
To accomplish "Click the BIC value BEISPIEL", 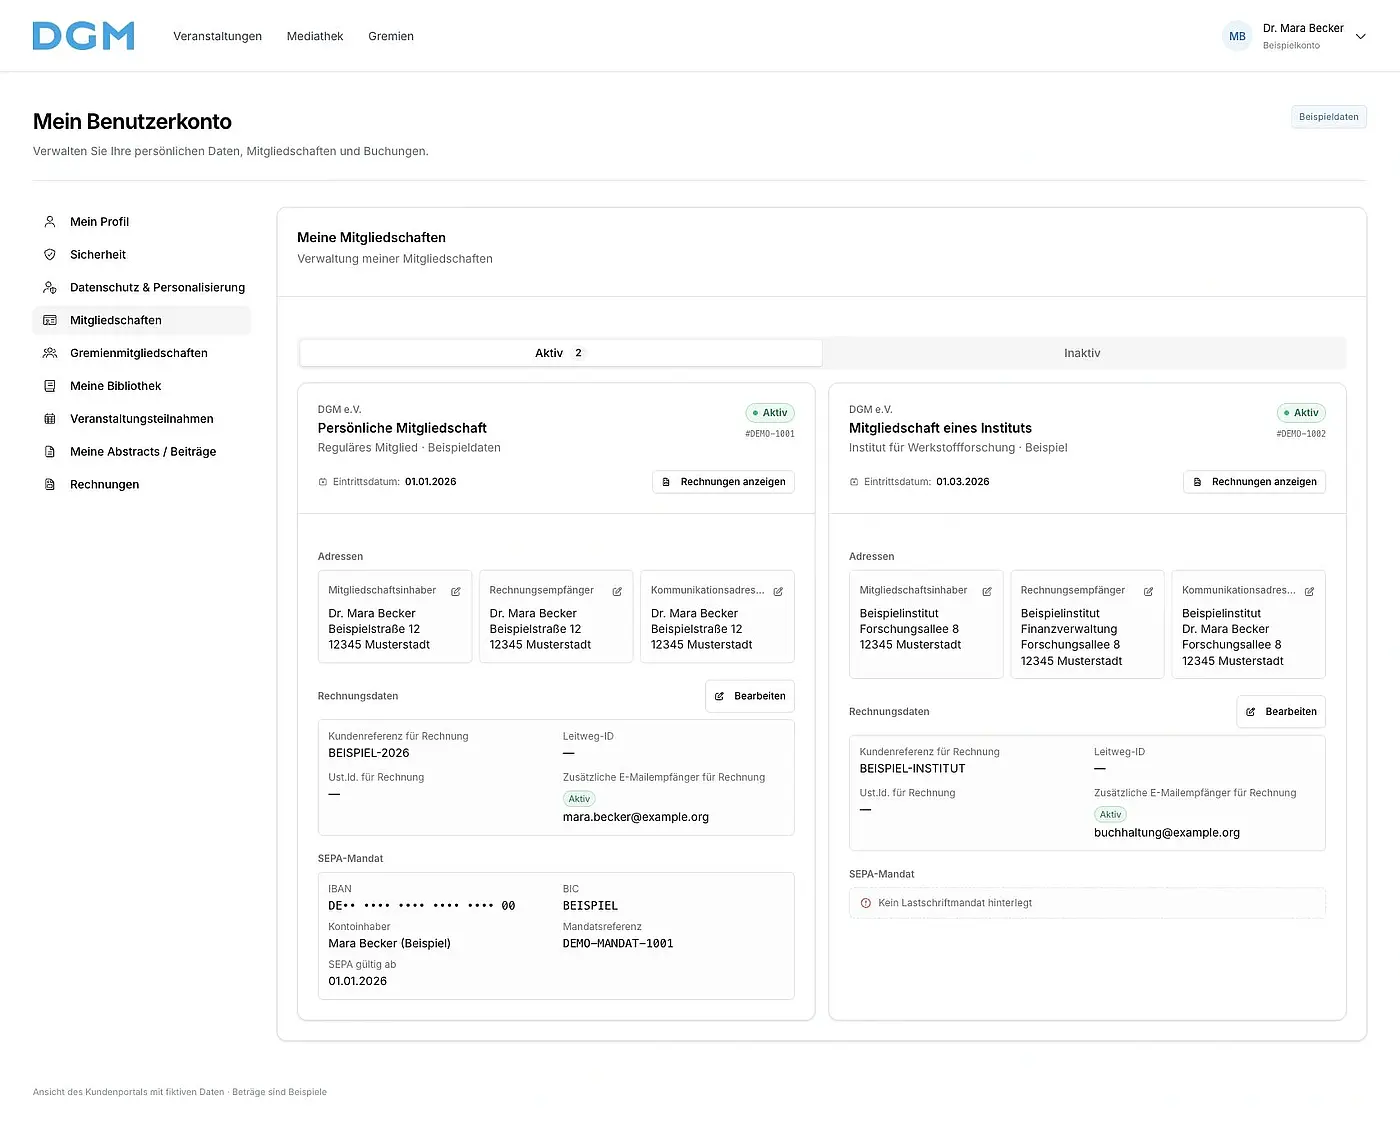I will coord(590,906).
